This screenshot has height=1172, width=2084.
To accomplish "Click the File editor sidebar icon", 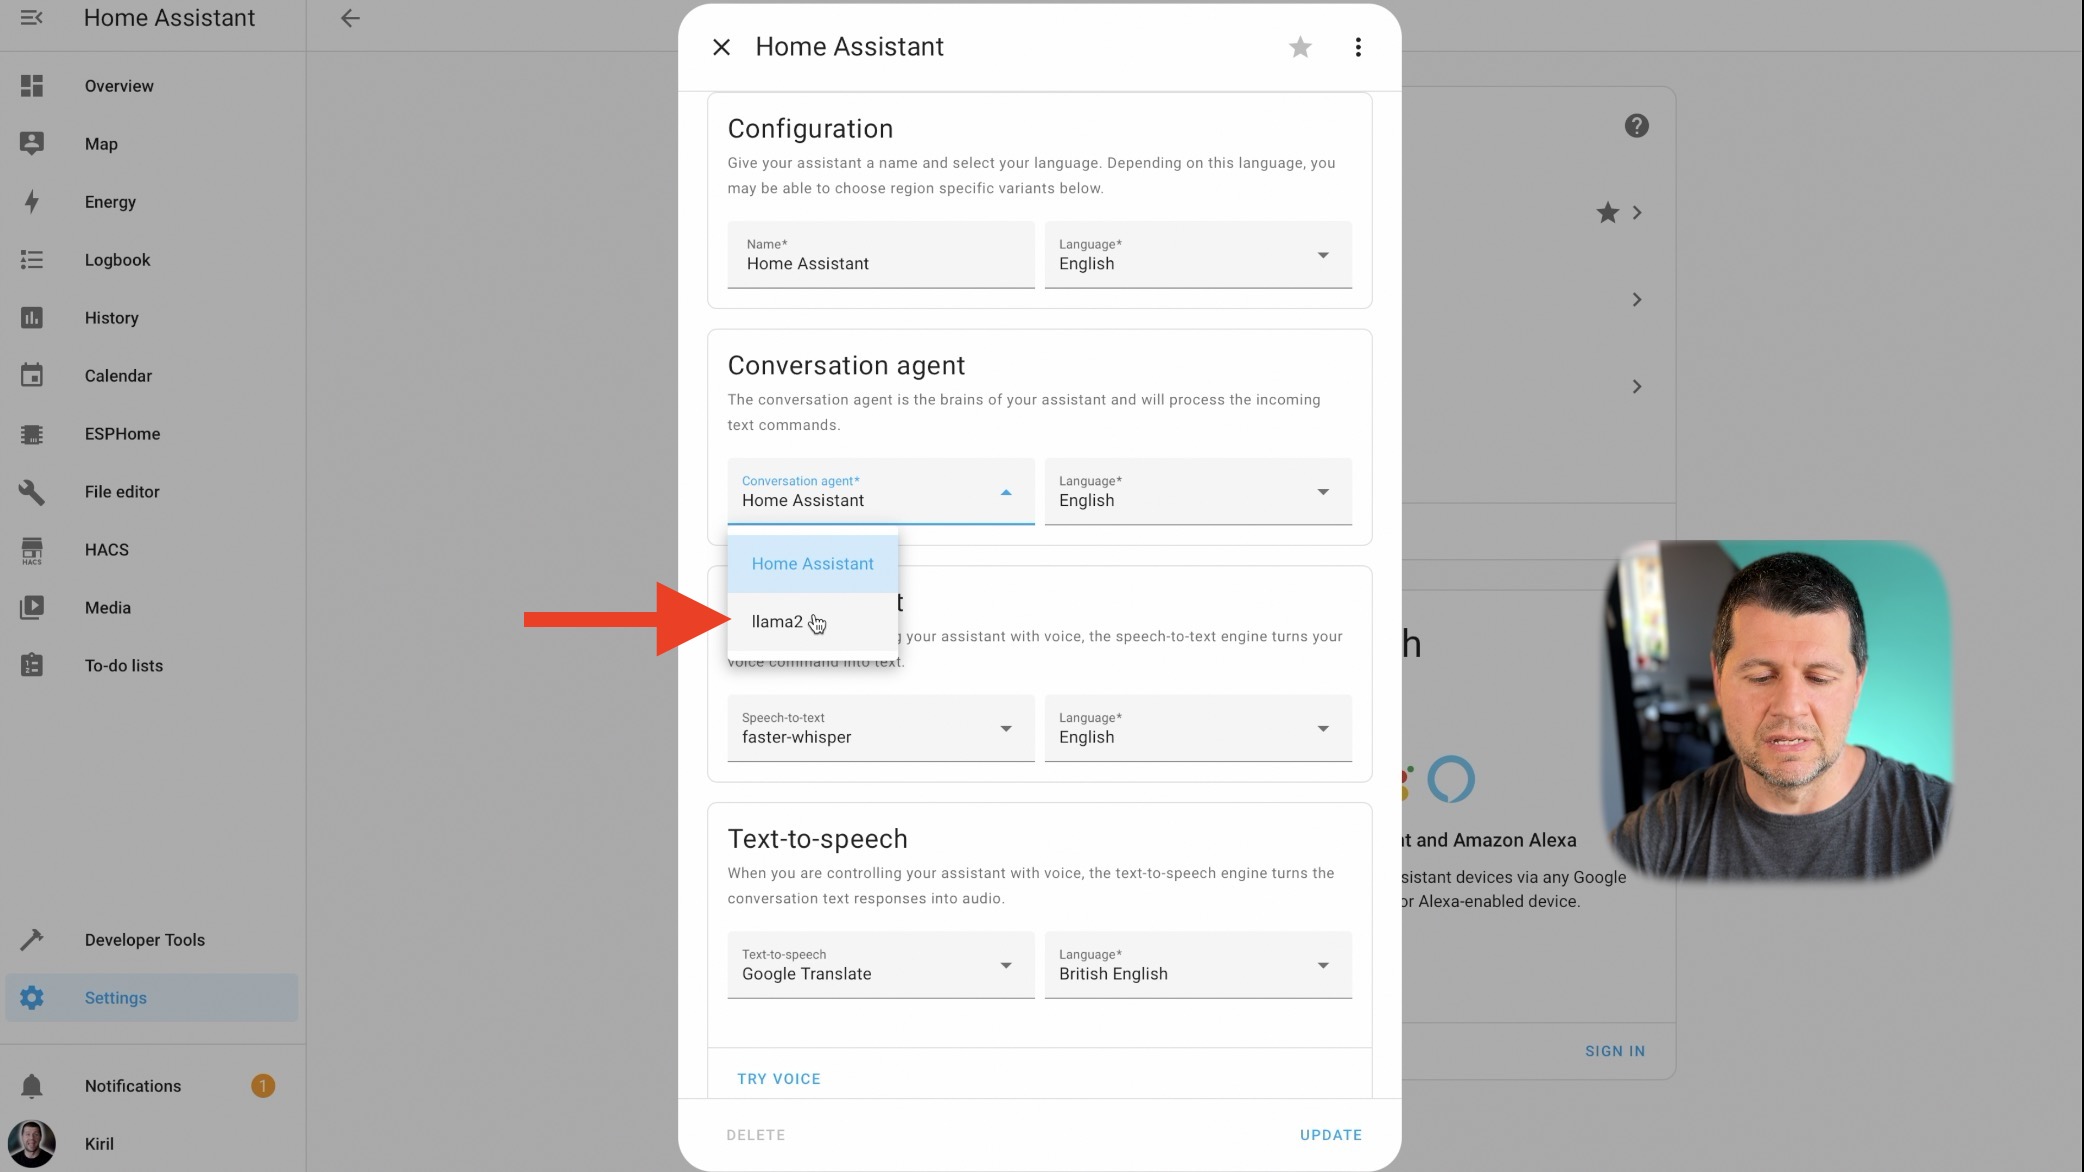I will pos(31,491).
